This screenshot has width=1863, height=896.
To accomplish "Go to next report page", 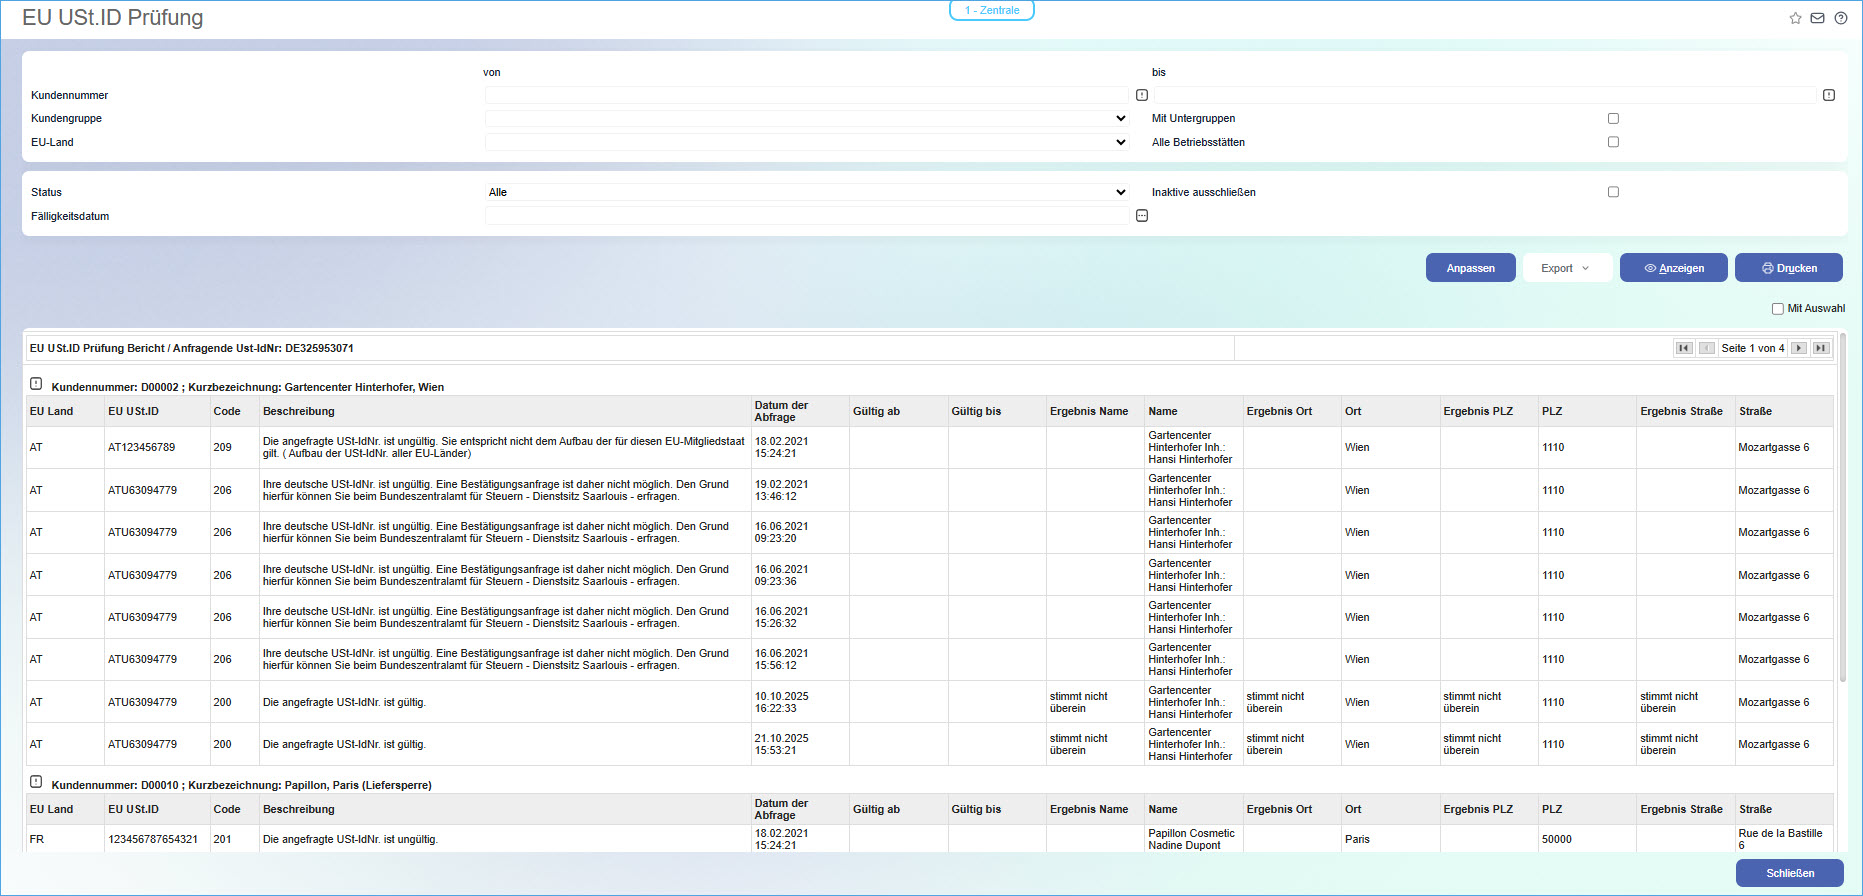I will (x=1799, y=348).
